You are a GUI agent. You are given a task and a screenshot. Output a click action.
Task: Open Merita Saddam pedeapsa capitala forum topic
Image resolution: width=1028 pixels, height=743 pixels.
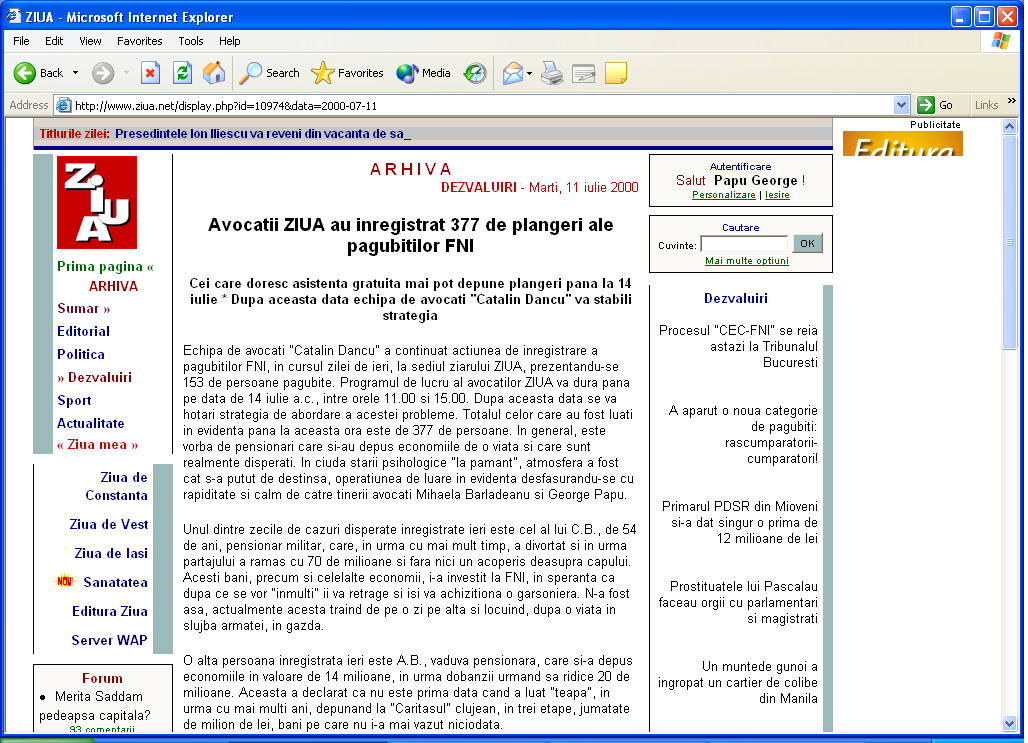click(x=94, y=706)
